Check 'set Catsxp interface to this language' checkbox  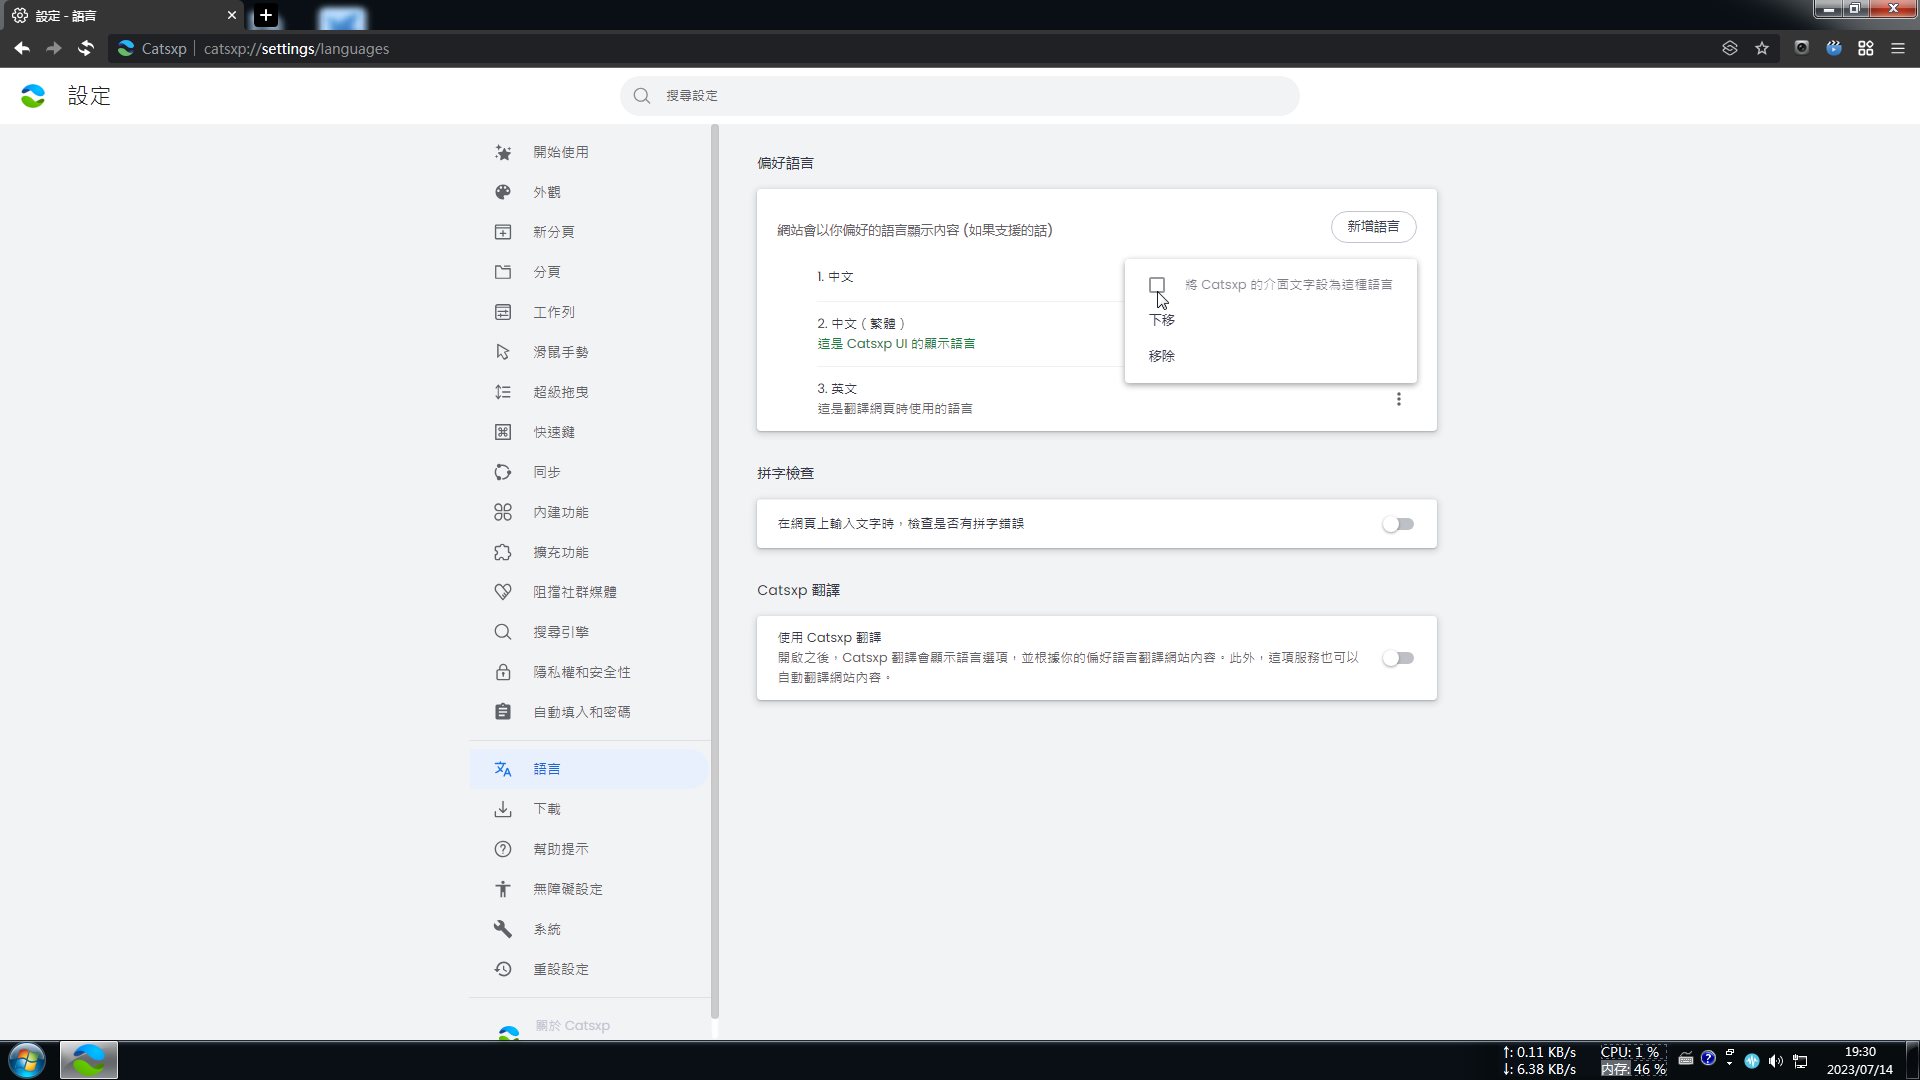1157,285
